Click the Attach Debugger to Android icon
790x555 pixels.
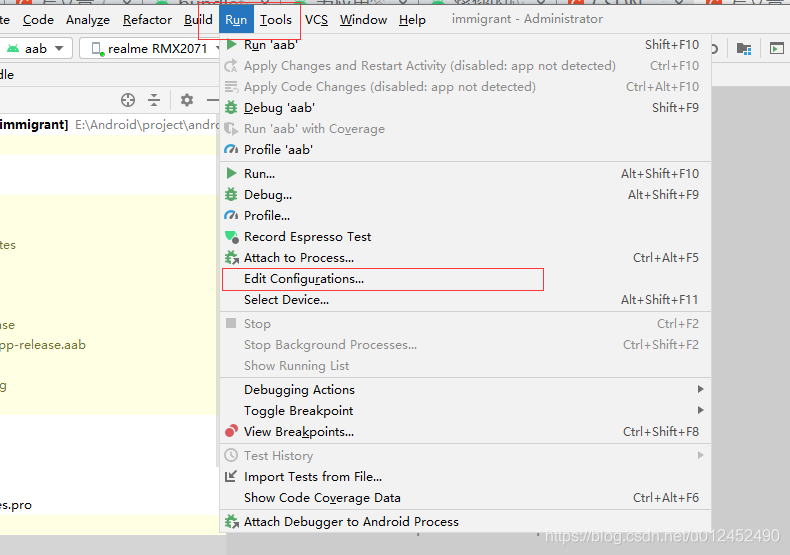pos(231,521)
